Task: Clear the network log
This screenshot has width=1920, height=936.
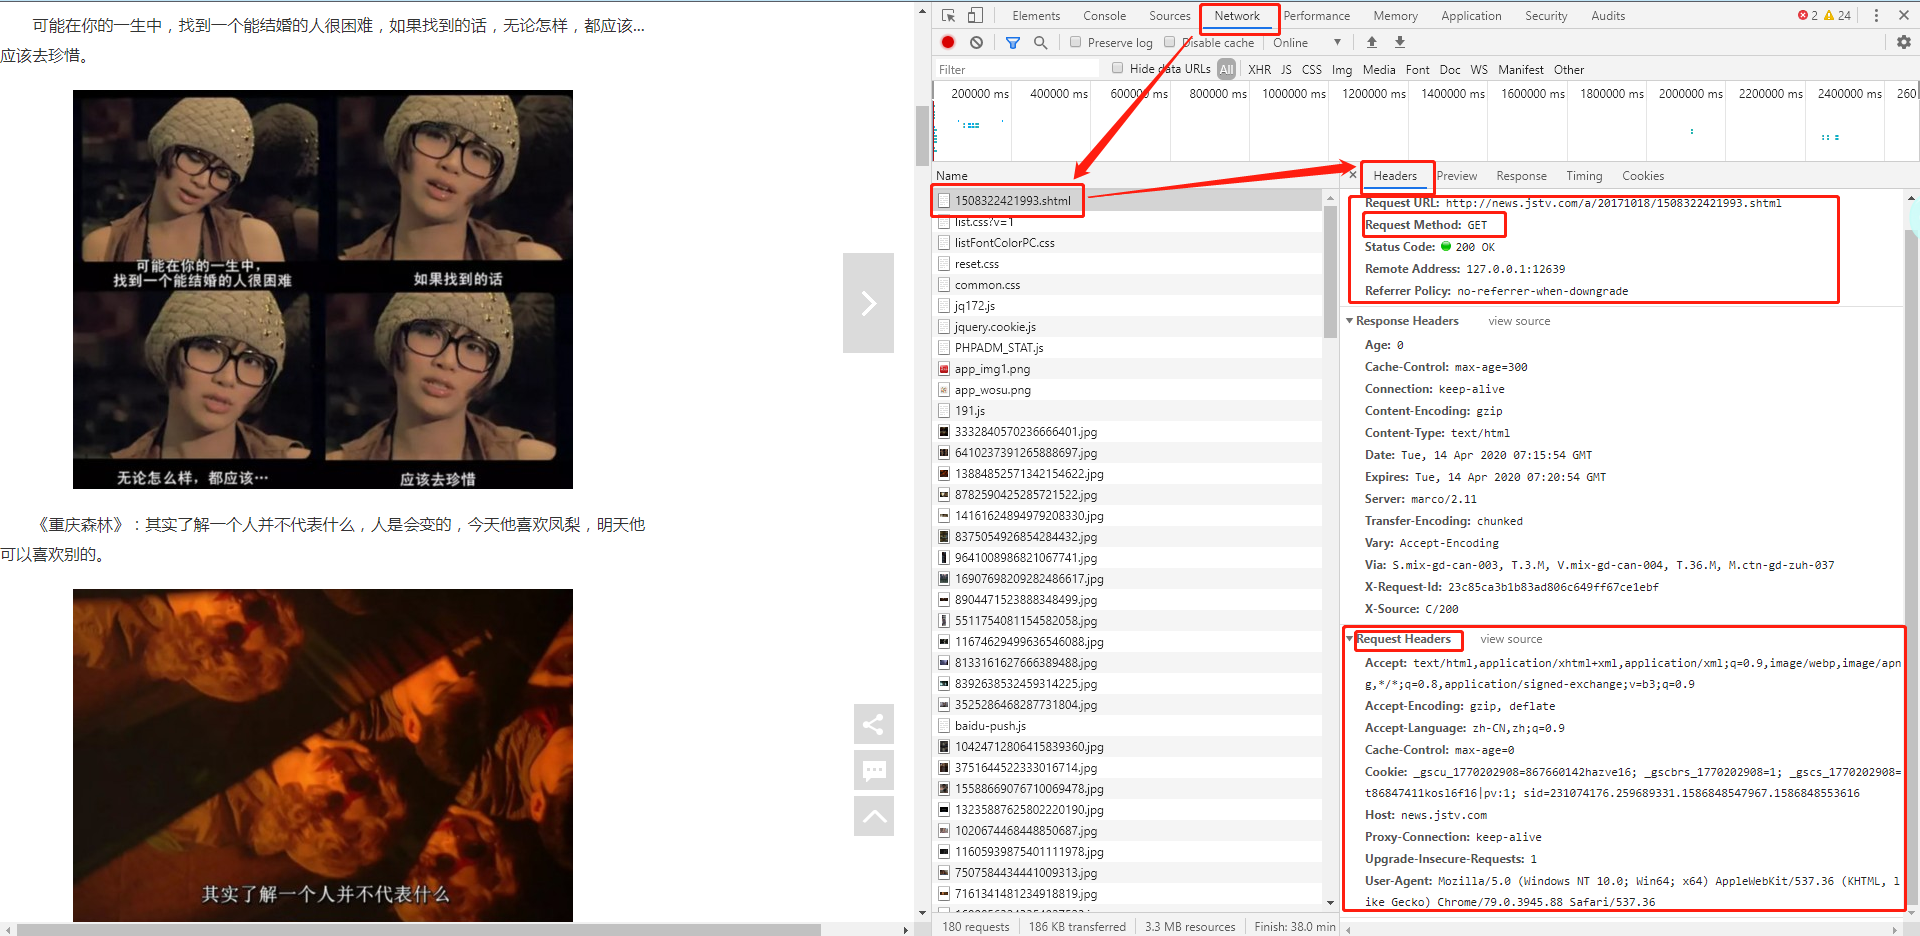Action: coord(976,42)
